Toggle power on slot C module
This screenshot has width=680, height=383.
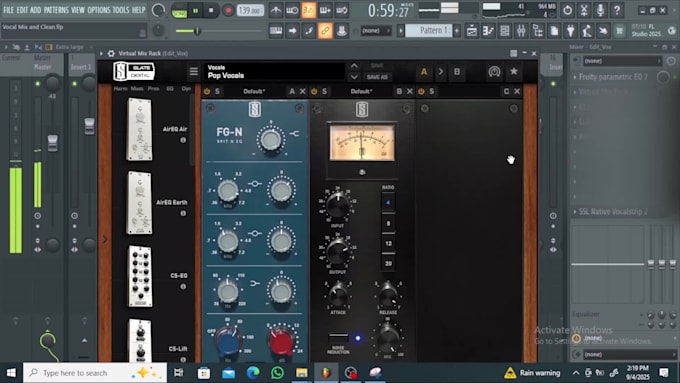(x=421, y=91)
